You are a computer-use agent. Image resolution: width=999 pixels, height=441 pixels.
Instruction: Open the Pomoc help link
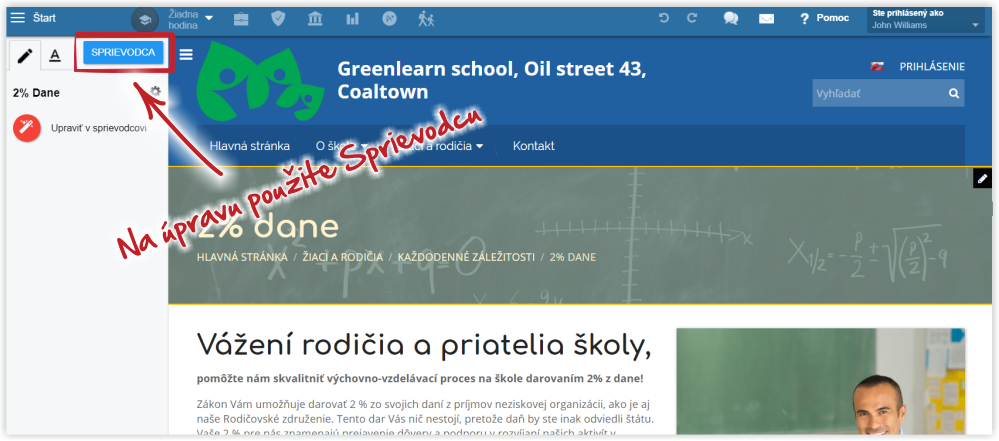823,19
